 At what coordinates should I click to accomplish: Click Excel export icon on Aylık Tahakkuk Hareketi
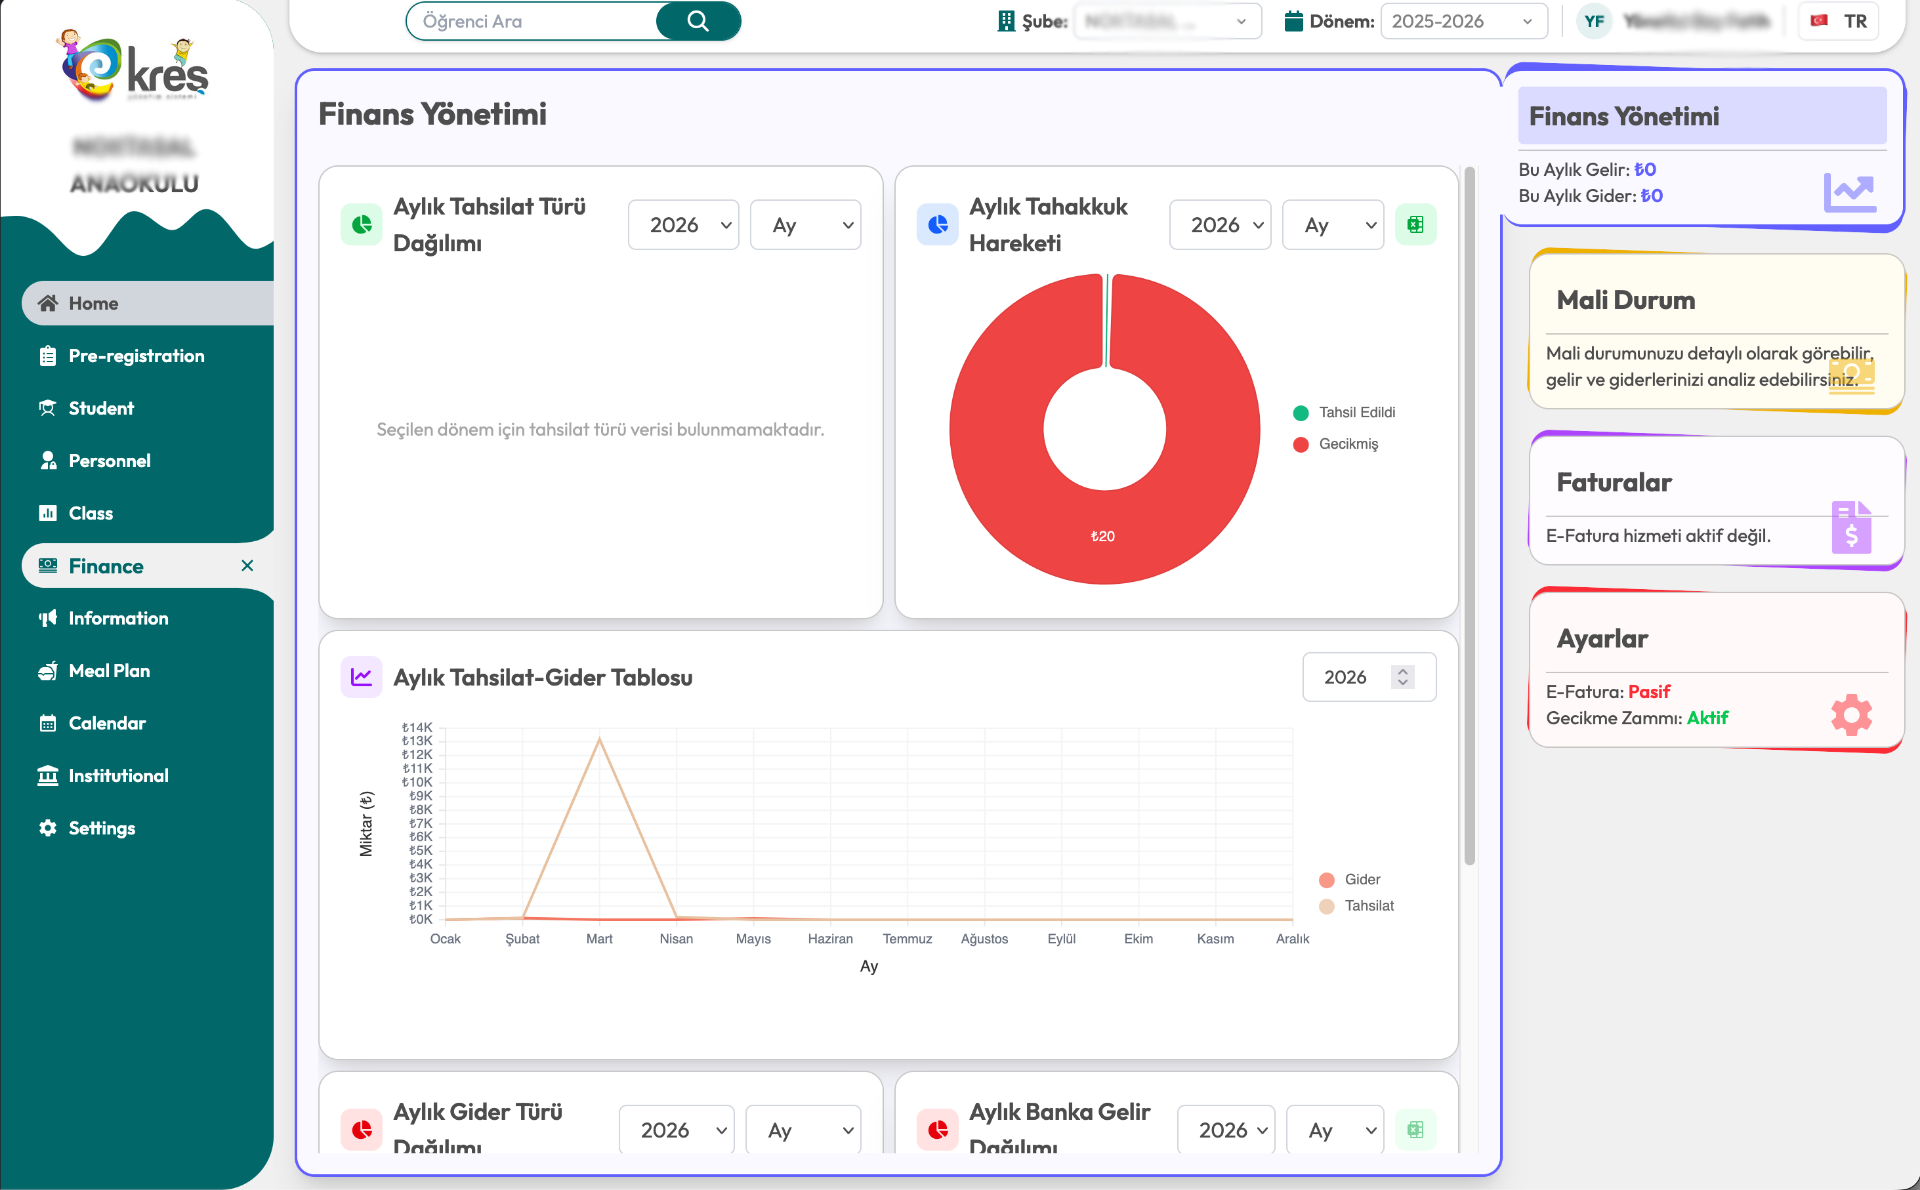click(x=1415, y=225)
